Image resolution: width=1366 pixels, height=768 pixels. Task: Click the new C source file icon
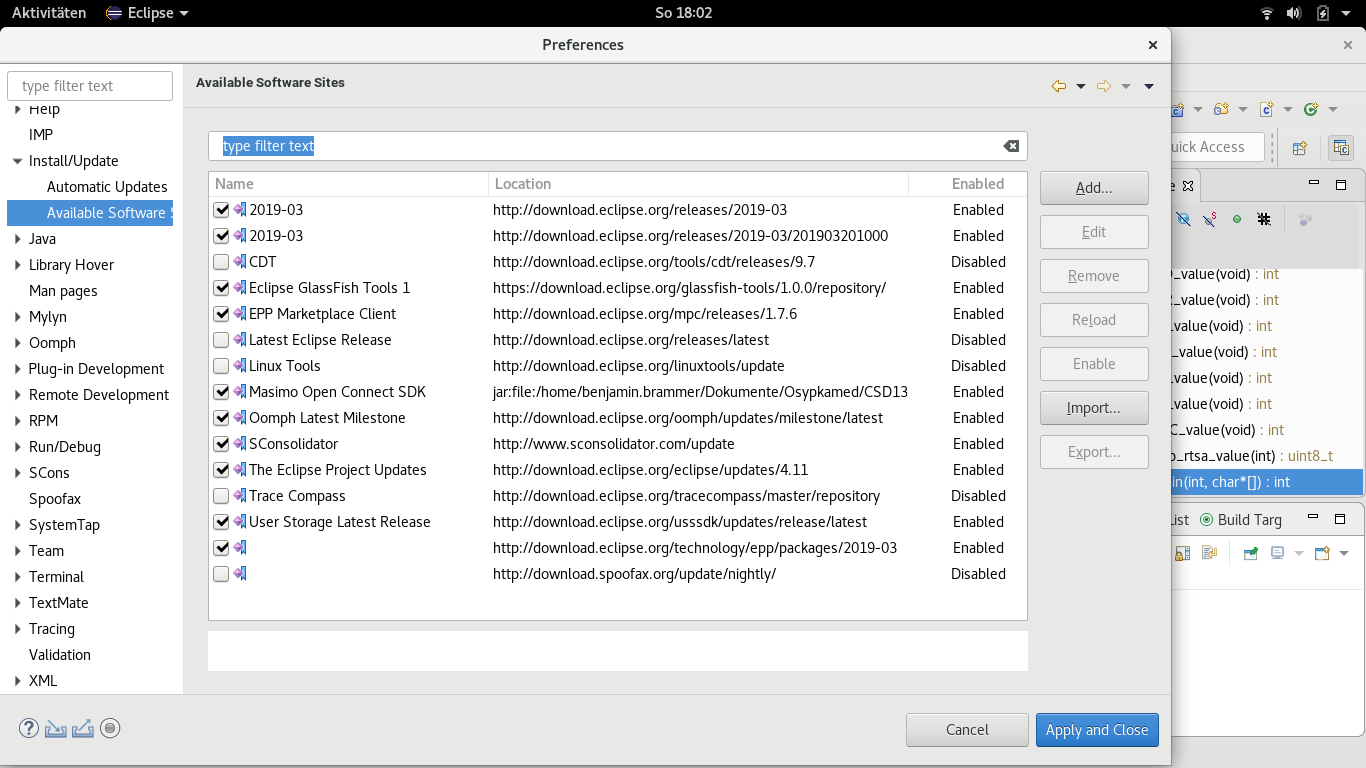(1266, 109)
